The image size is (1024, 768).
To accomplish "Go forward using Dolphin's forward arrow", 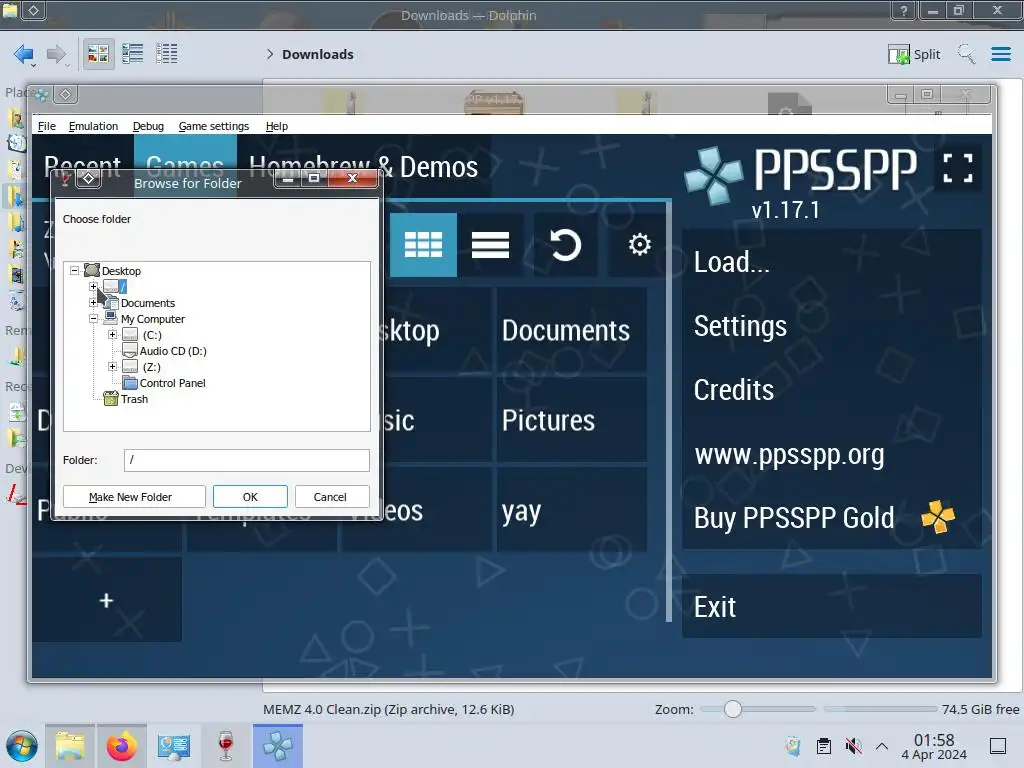I will (56, 54).
